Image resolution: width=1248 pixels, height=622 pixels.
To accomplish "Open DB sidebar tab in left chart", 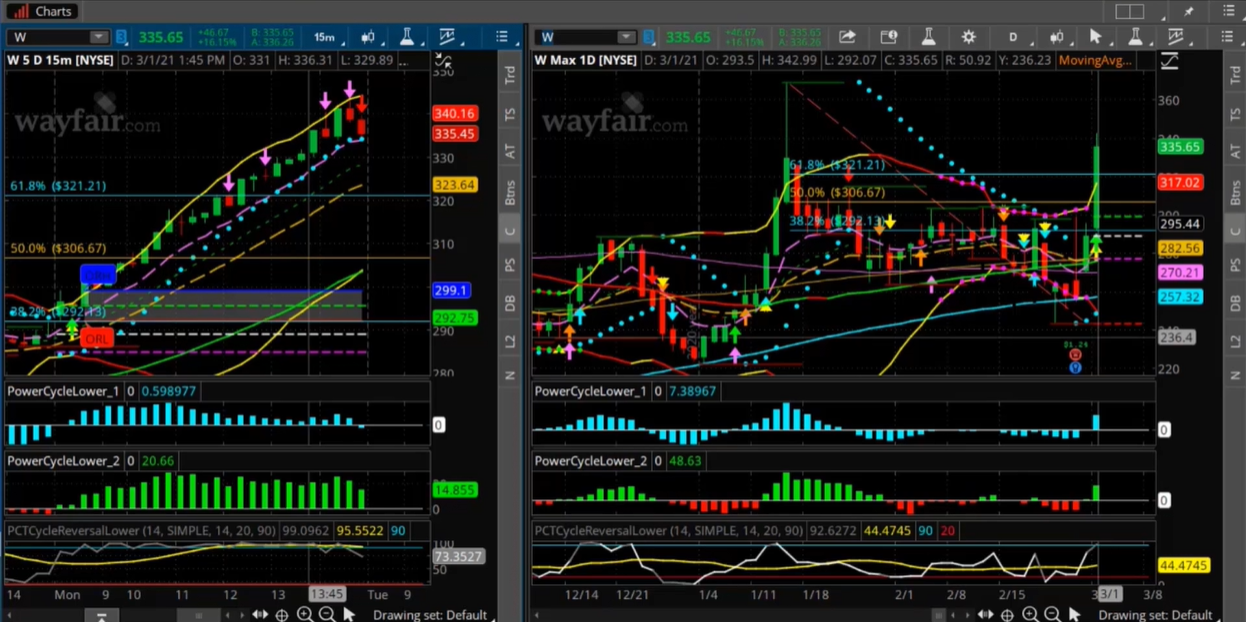I will pyautogui.click(x=510, y=304).
